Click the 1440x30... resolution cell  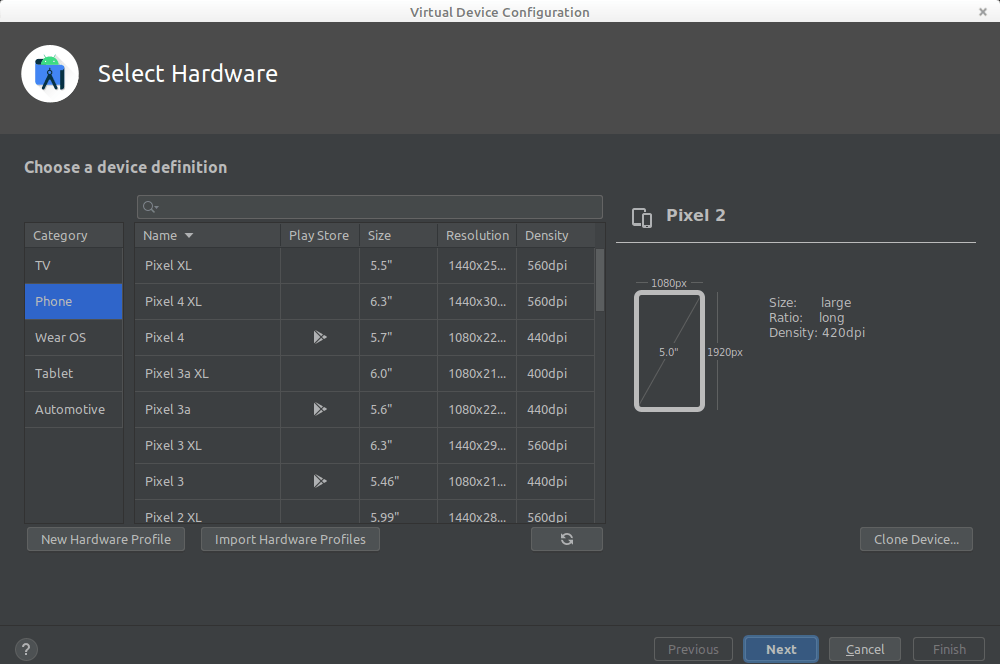(477, 301)
